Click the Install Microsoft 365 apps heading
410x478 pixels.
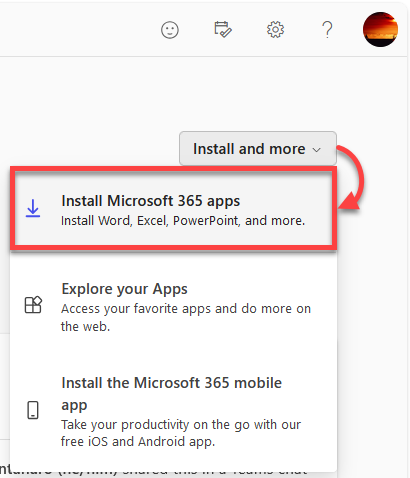[x=151, y=201]
